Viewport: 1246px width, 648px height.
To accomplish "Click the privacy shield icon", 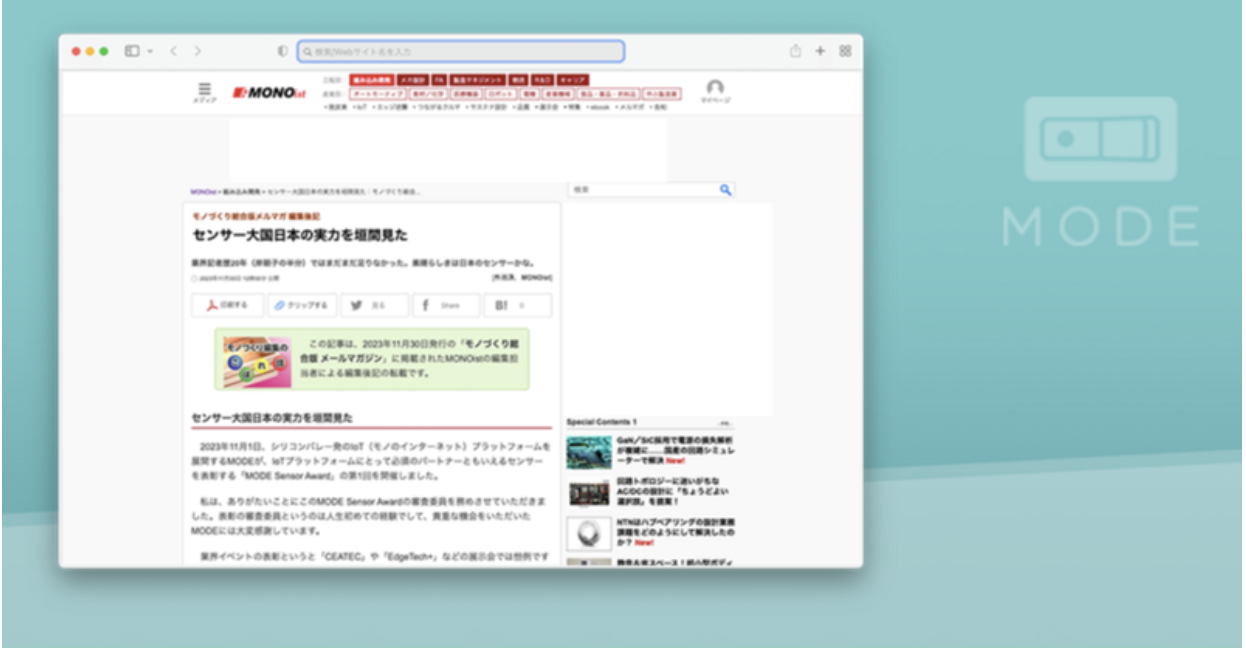I will coord(282,51).
